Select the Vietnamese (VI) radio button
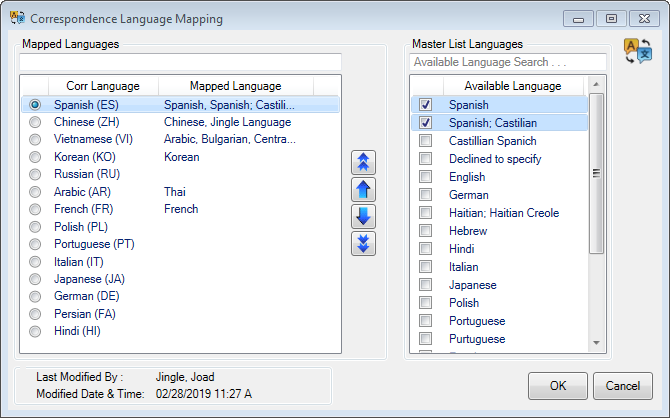The image size is (670, 418). point(35,139)
